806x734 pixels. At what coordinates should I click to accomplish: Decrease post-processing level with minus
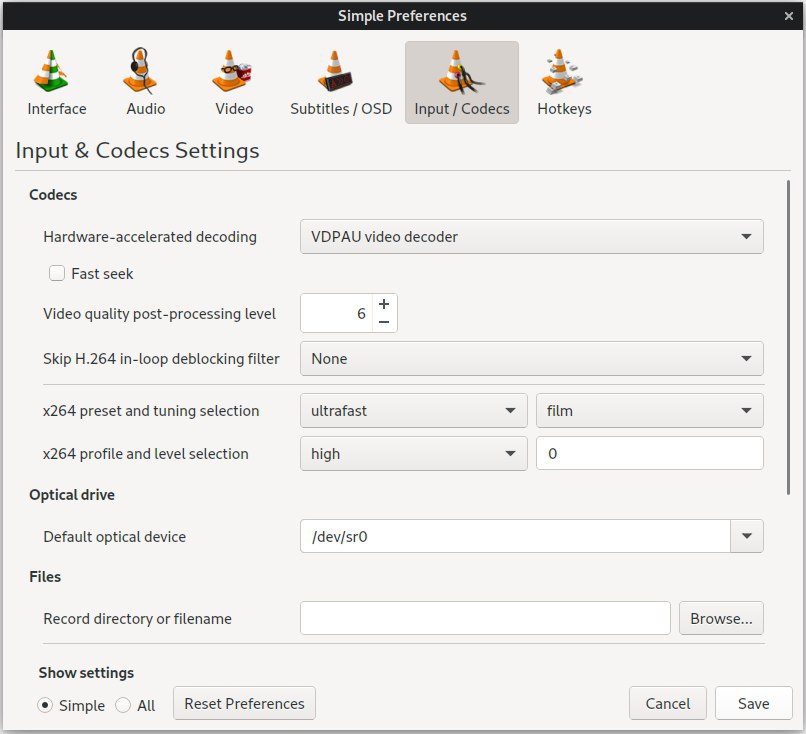point(384,322)
